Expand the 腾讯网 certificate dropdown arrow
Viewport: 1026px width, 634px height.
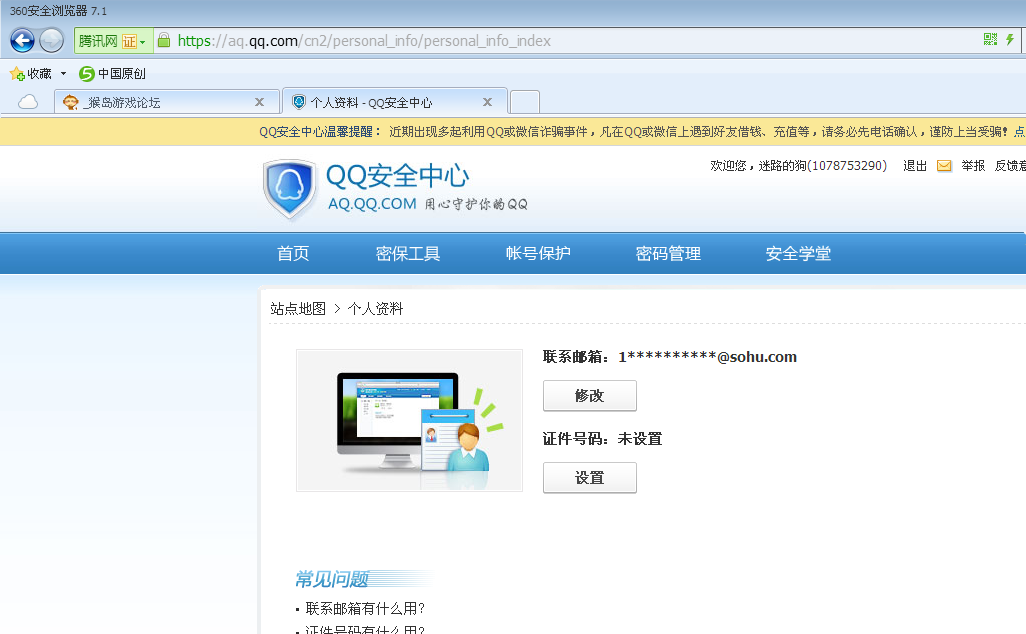pos(143,42)
